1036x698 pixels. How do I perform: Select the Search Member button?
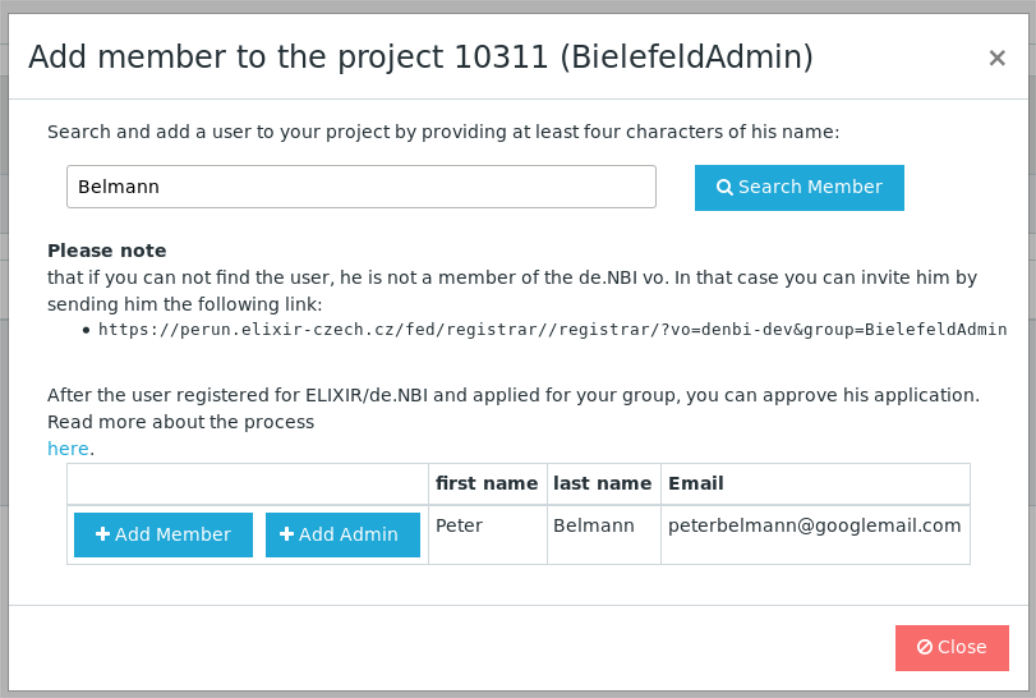click(799, 187)
